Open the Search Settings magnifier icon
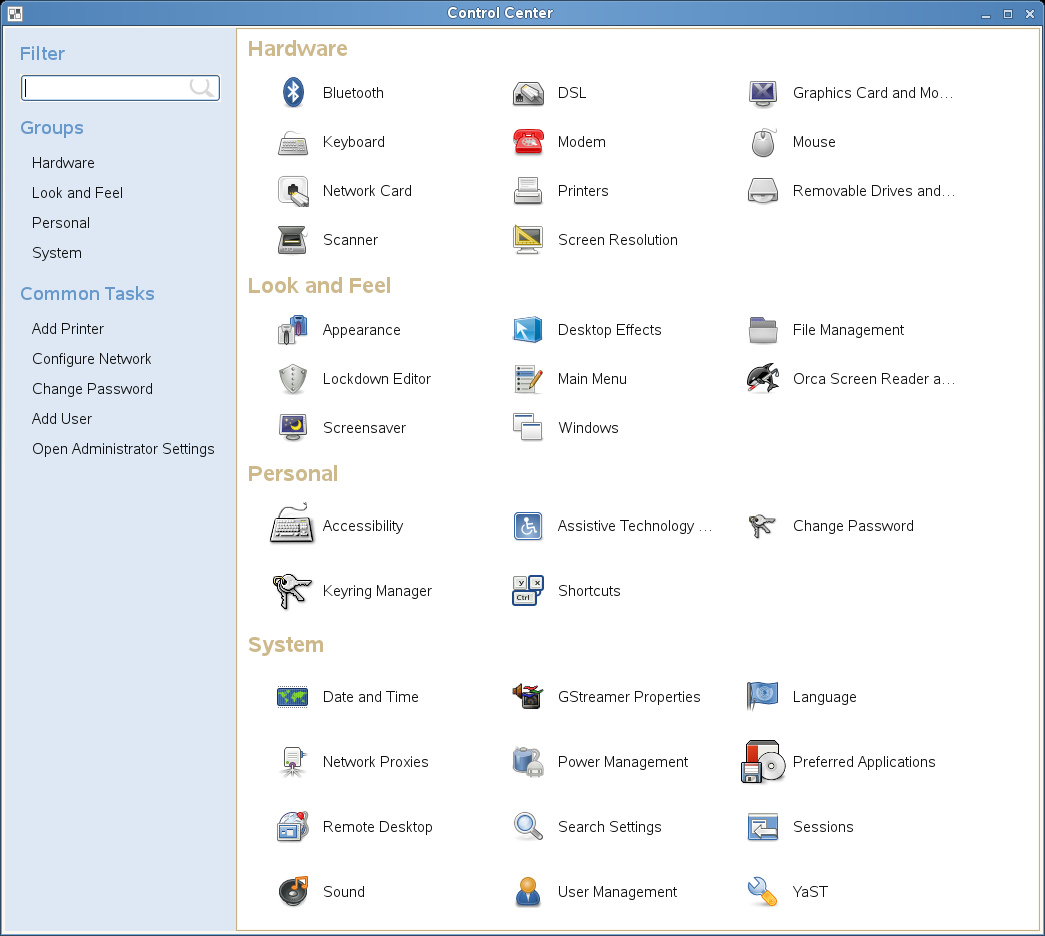 click(528, 827)
